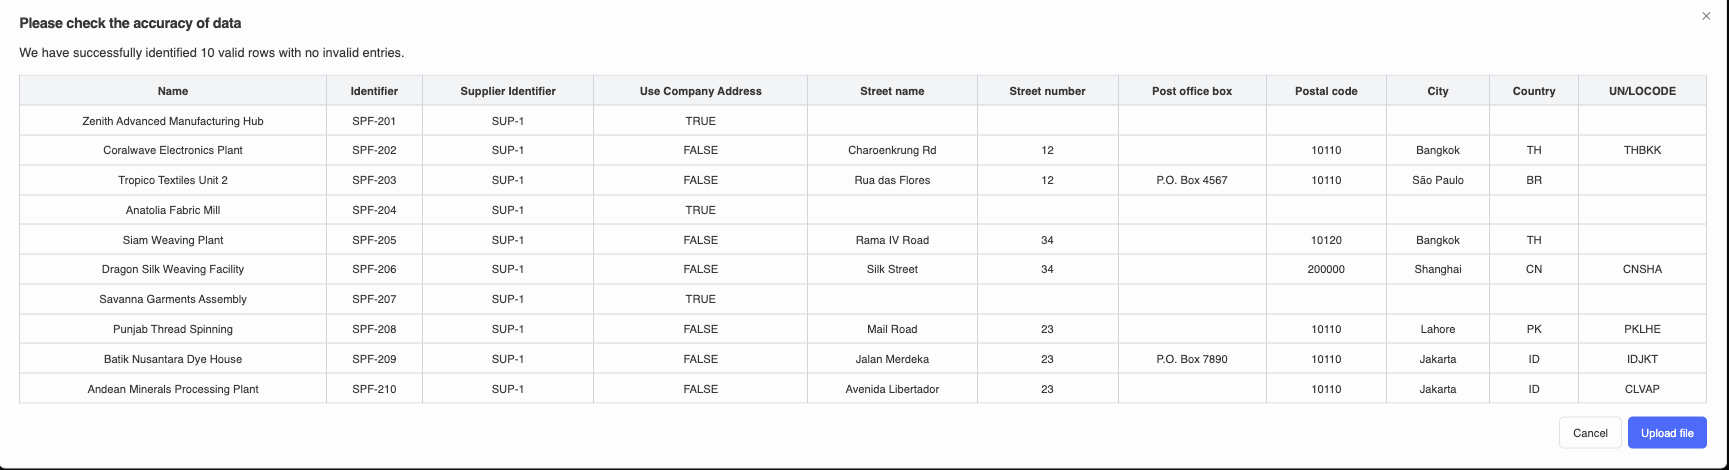Select the Dragon Silk Weaving Facility cell

173,269
